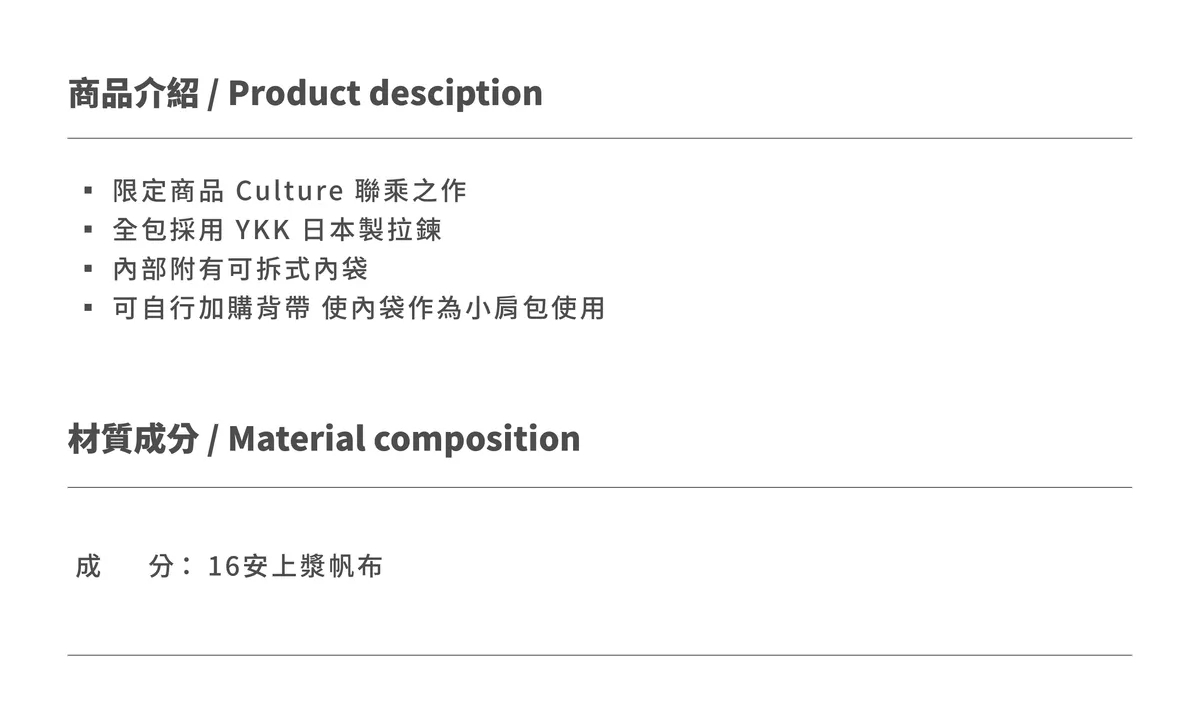Click the 內部附有可拆式內袋 line
This screenshot has width=1200, height=704.
tap(240, 269)
